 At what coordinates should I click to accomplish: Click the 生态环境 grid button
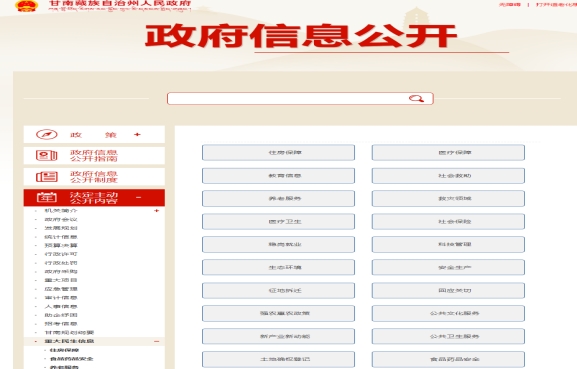pyautogui.click(x=278, y=267)
